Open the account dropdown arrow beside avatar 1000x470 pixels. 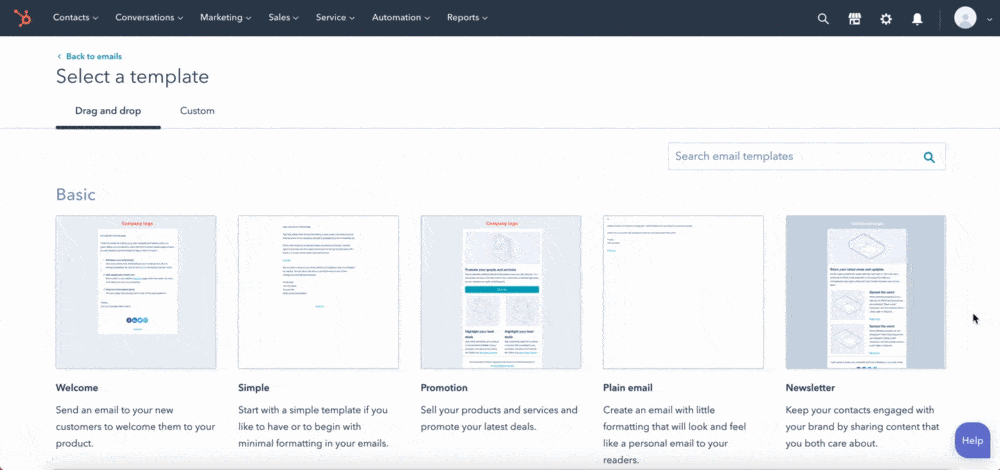click(990, 19)
